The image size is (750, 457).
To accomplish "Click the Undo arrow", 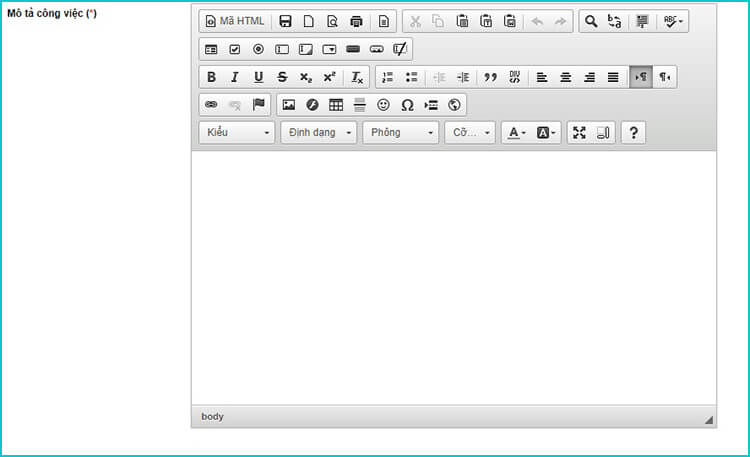I will pos(537,21).
